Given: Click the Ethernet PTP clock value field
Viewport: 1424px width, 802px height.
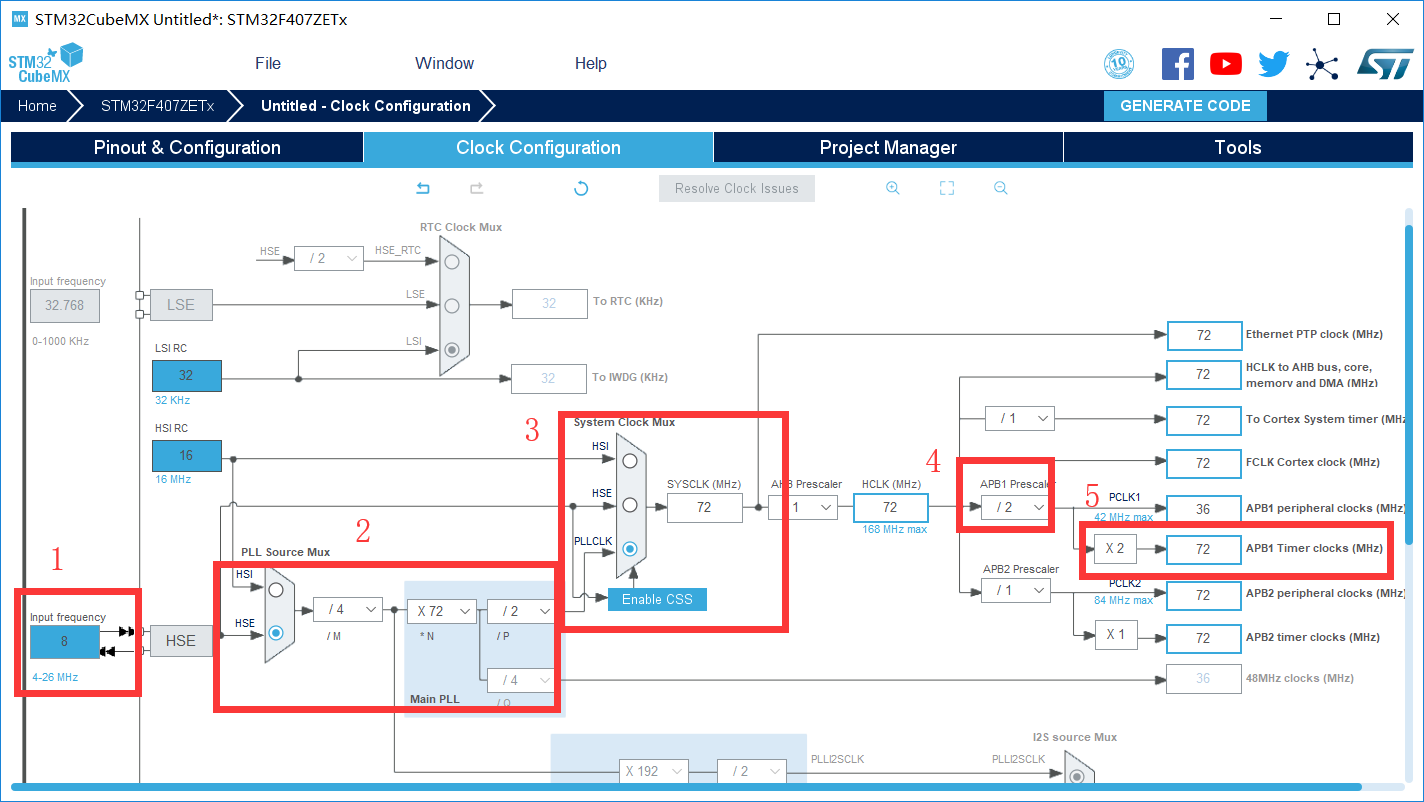Looking at the screenshot, I should [1204, 335].
